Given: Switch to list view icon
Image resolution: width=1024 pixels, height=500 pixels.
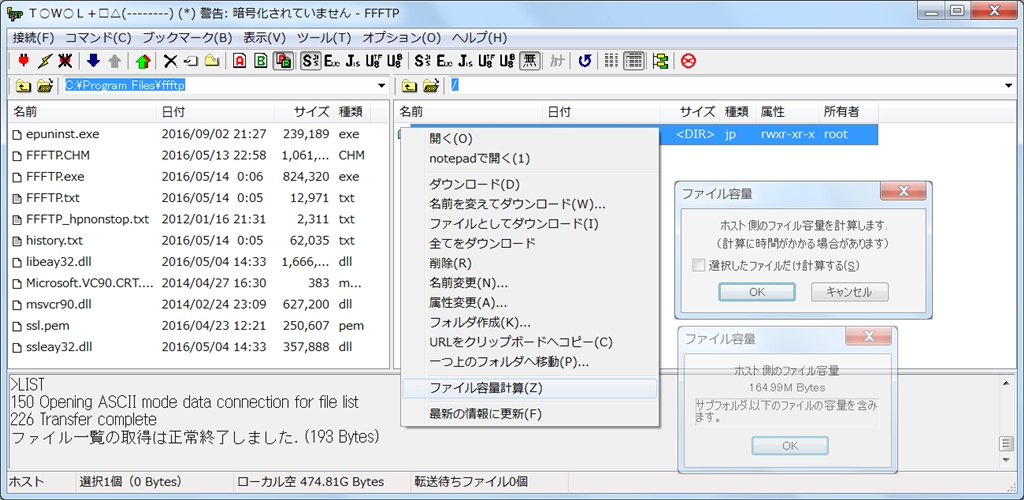Looking at the screenshot, I should tap(611, 61).
